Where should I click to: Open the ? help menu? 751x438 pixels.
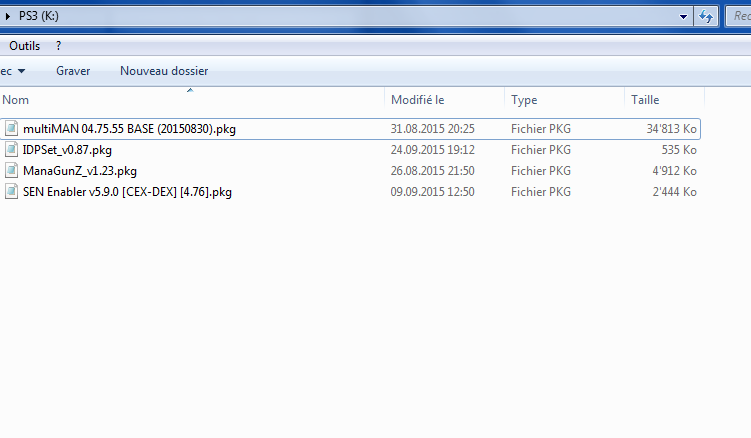click(x=59, y=46)
